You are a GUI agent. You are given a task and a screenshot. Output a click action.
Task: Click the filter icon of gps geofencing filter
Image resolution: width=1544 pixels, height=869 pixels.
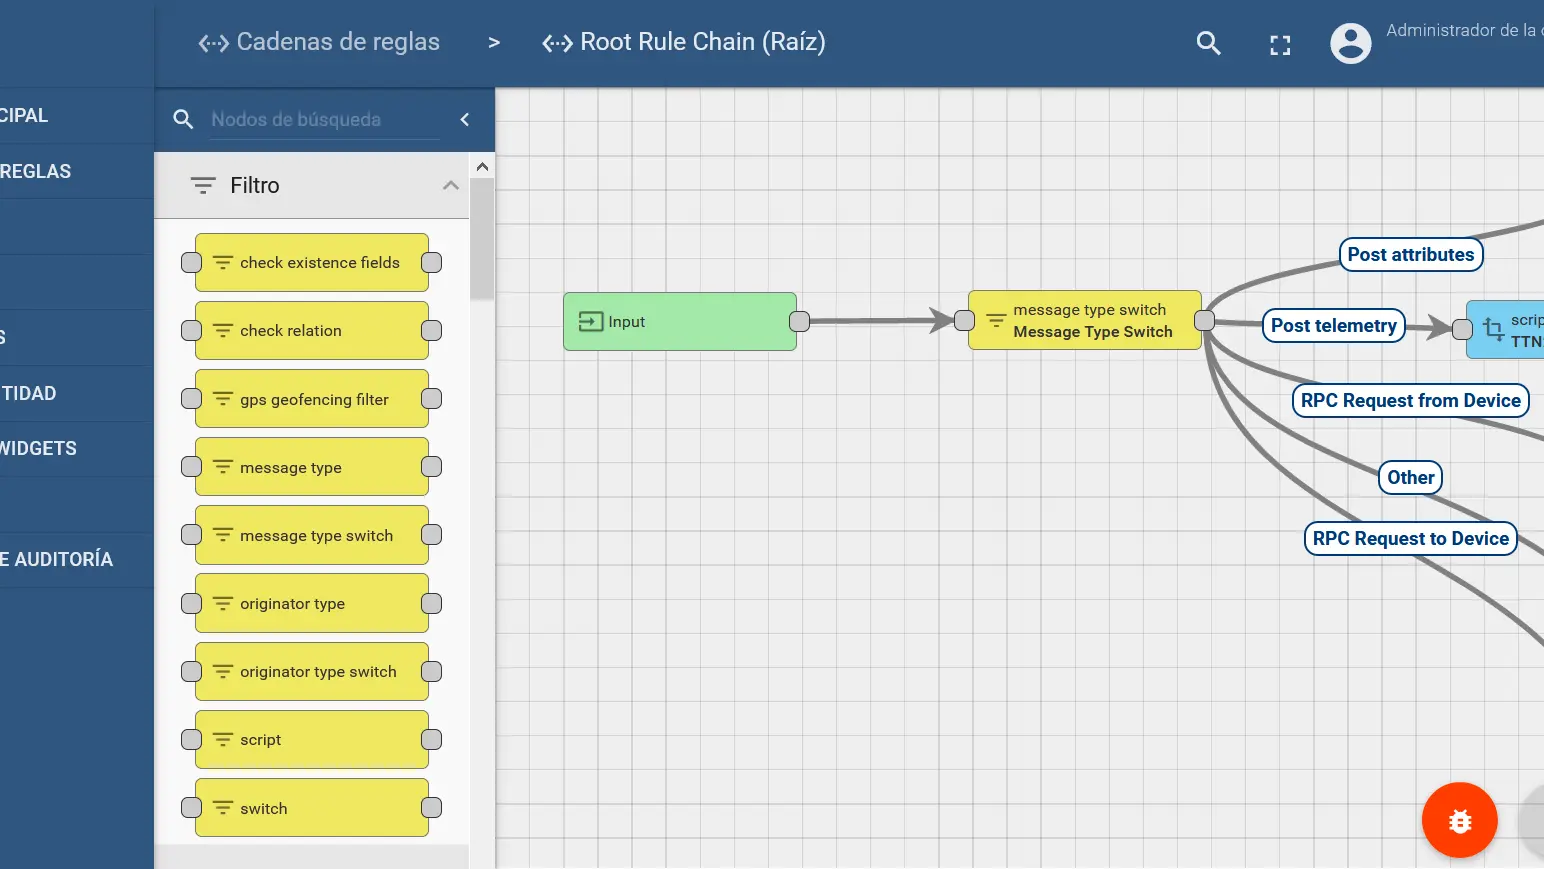[223, 399]
